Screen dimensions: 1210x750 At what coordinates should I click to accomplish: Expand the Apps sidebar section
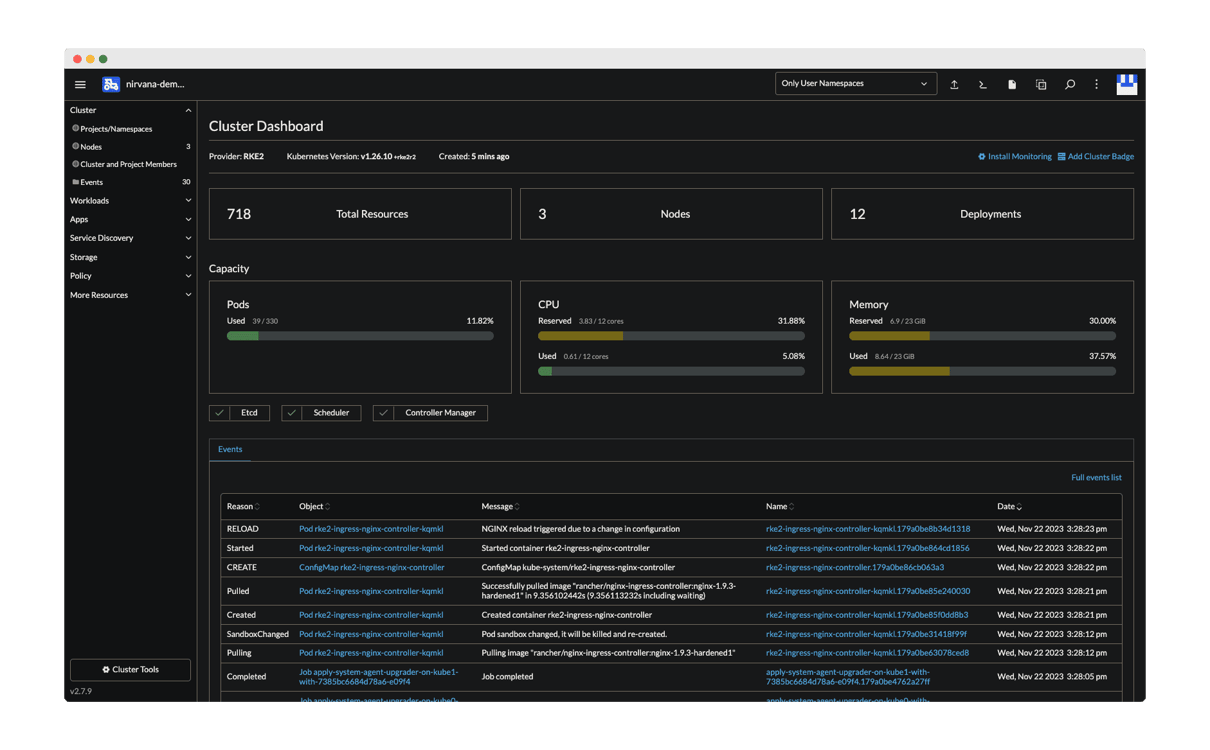[x=188, y=220]
